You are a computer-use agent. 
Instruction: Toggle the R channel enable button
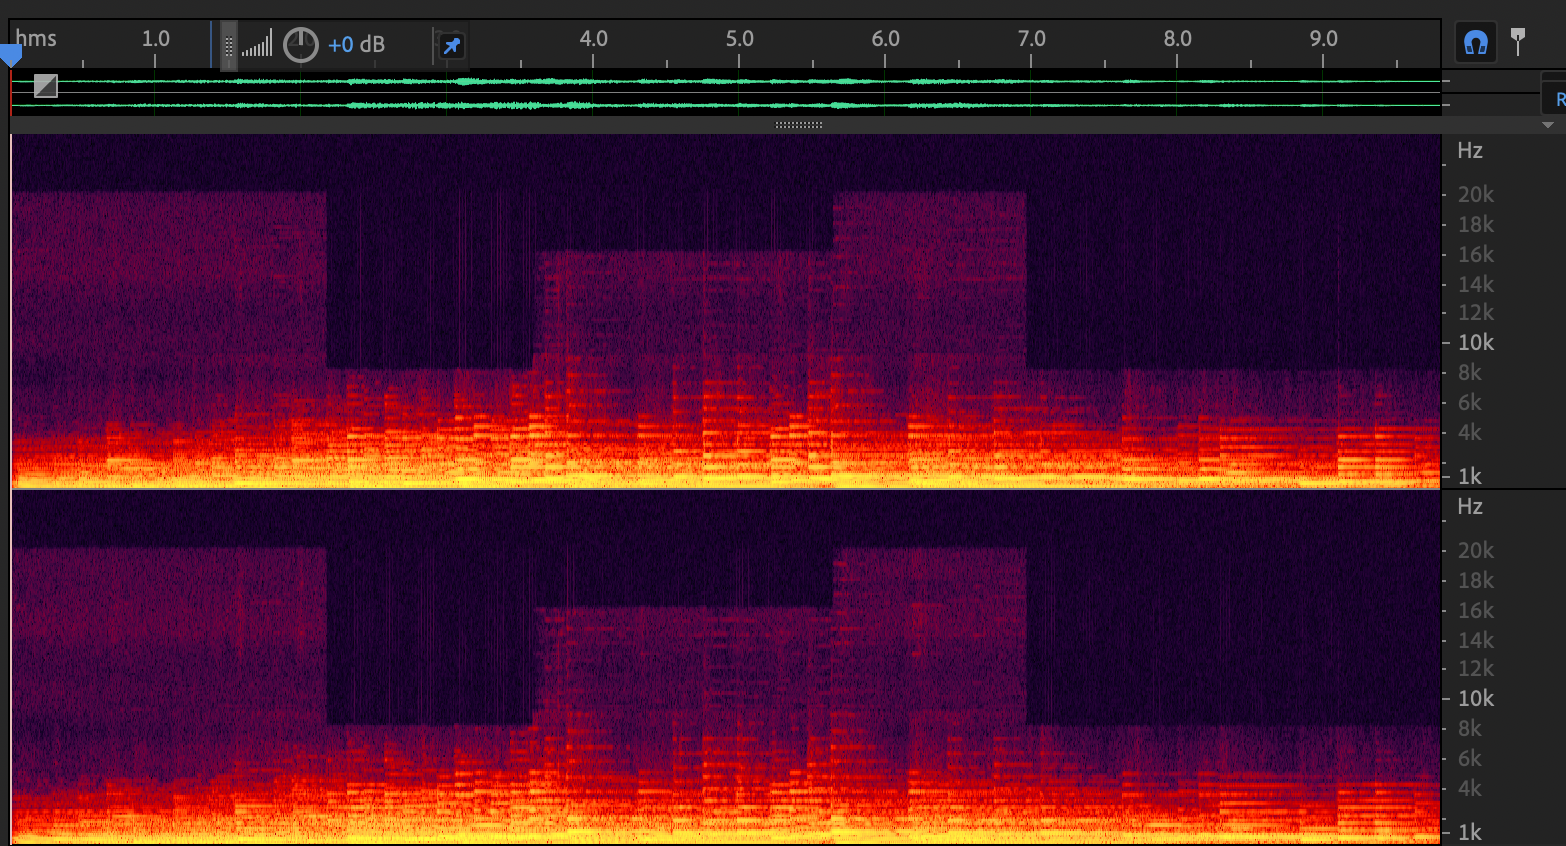(1558, 99)
